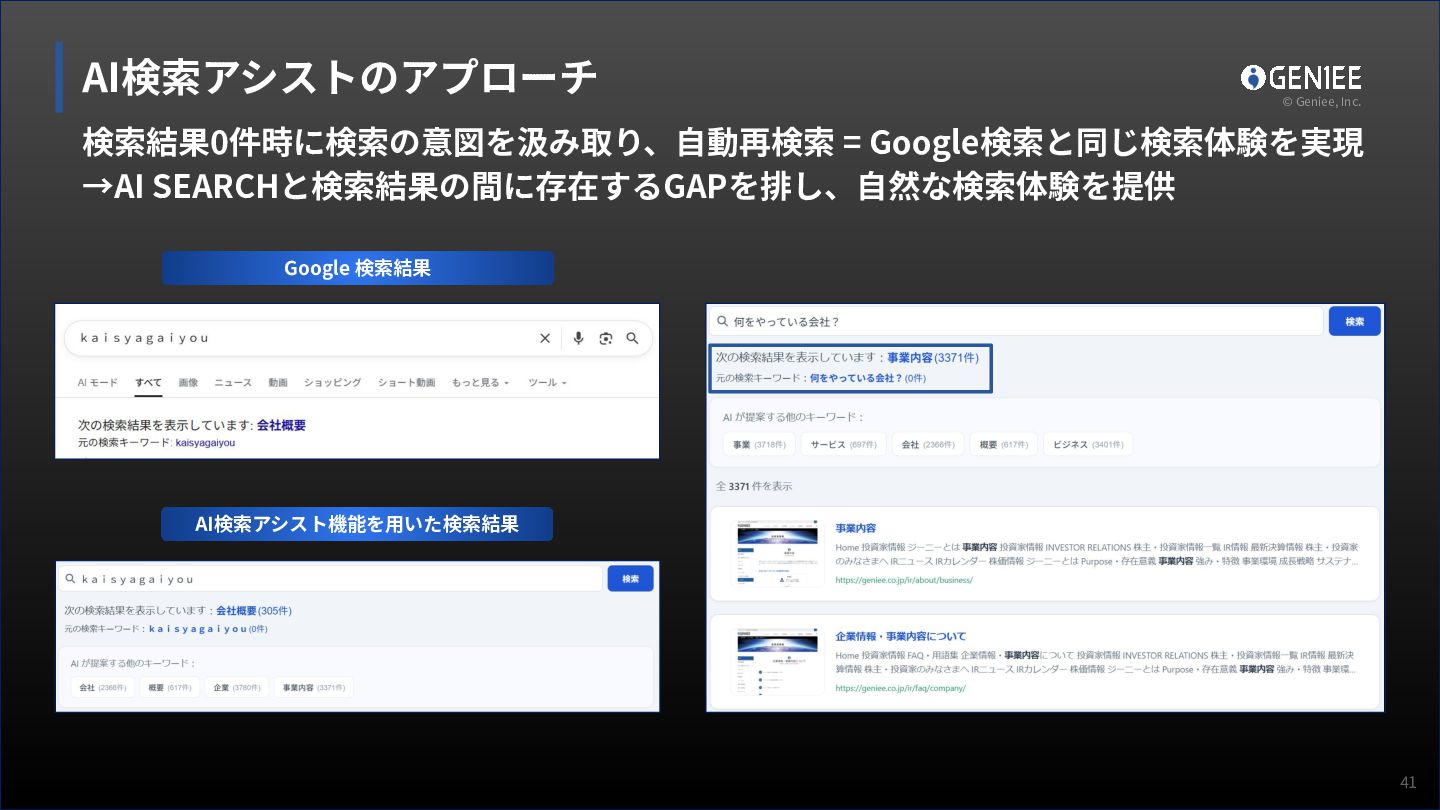Select the すべて tab
The image size is (1440, 810).
148,383
